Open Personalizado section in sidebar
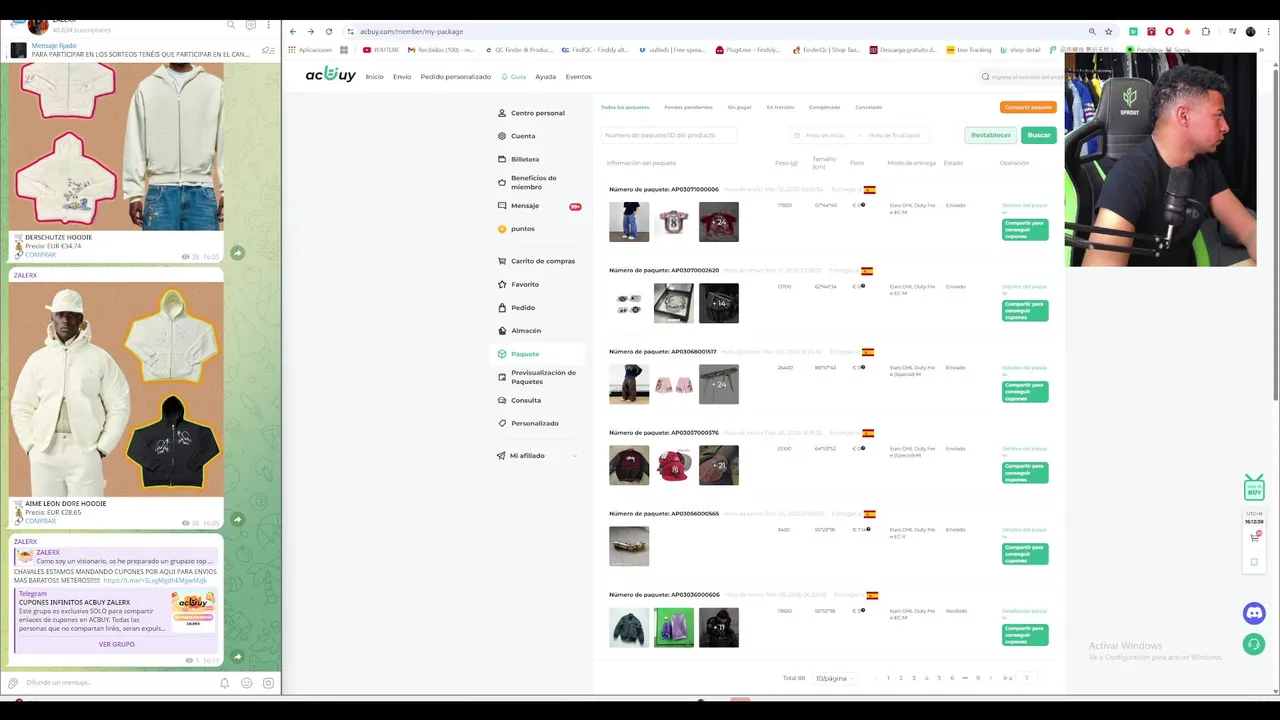Screen dimensions: 1280x720 click(535, 423)
